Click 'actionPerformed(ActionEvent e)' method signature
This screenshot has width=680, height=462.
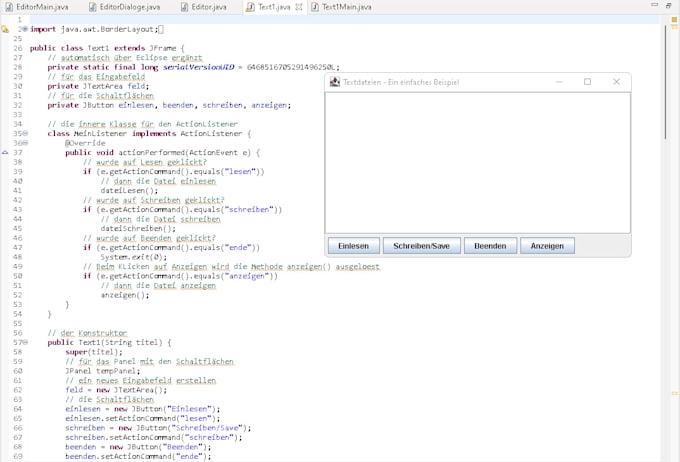pos(185,153)
